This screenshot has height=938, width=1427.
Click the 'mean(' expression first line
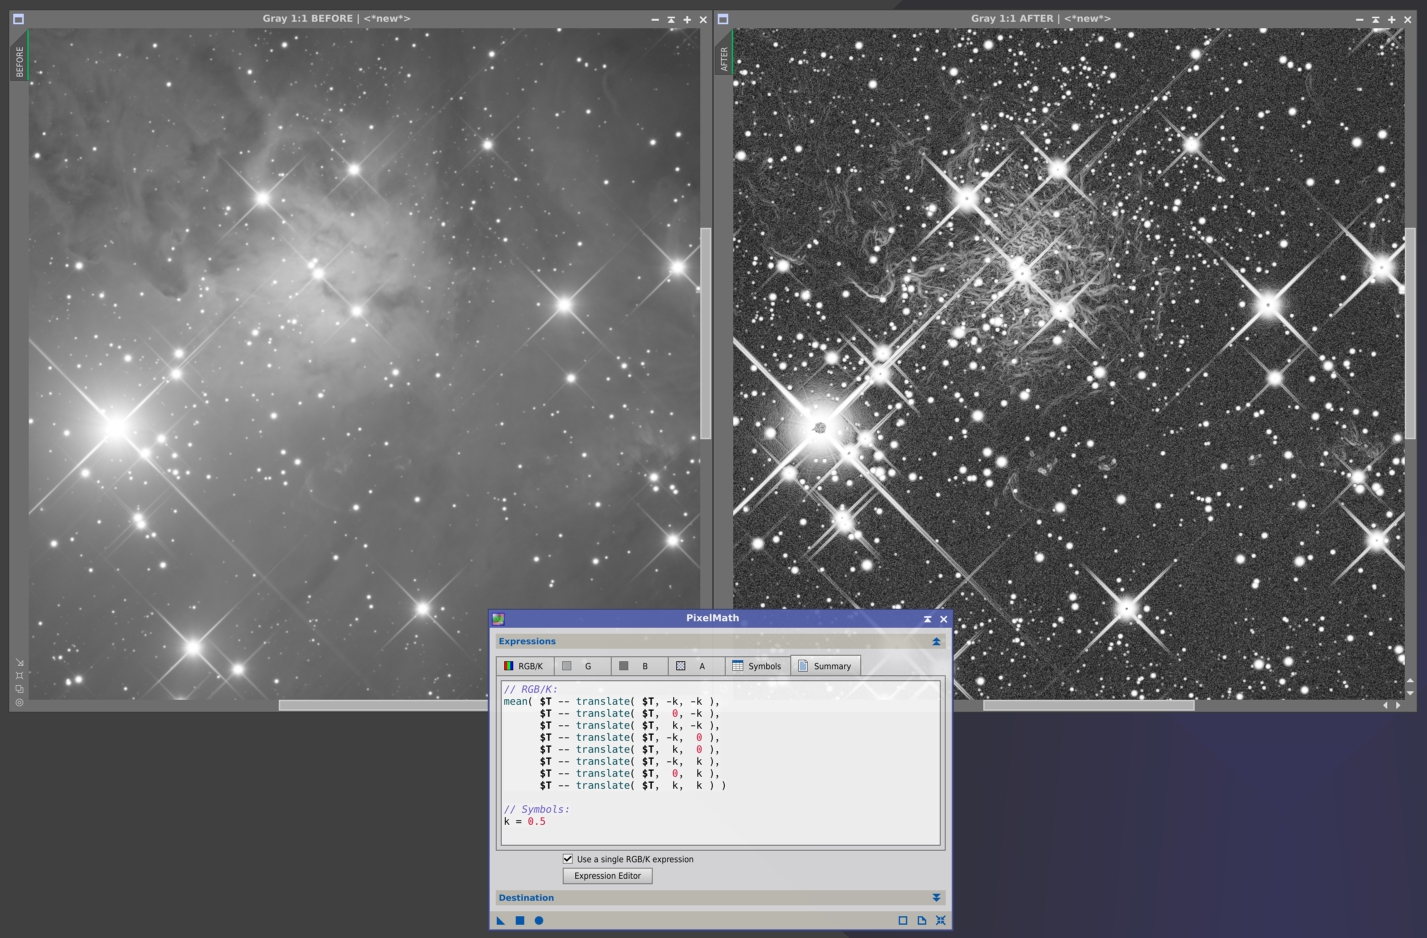611,701
